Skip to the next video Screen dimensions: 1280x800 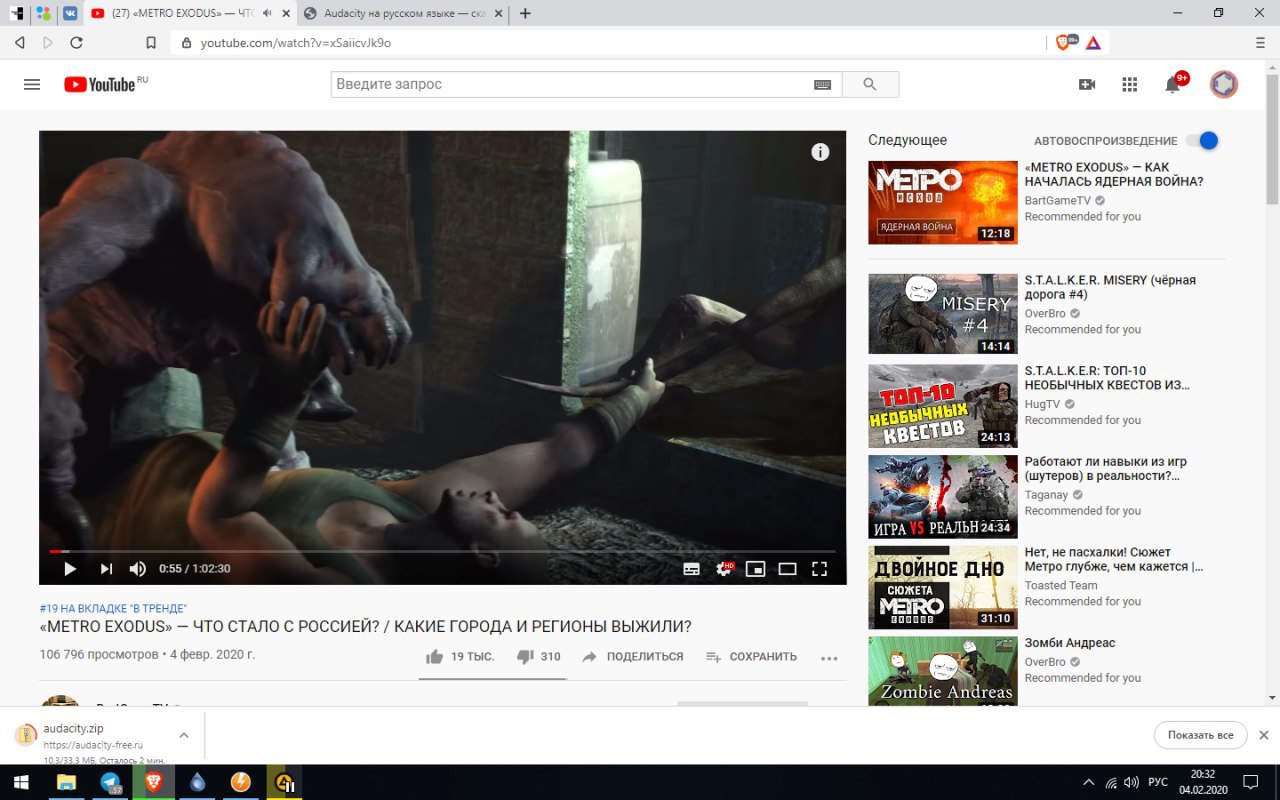coord(106,569)
